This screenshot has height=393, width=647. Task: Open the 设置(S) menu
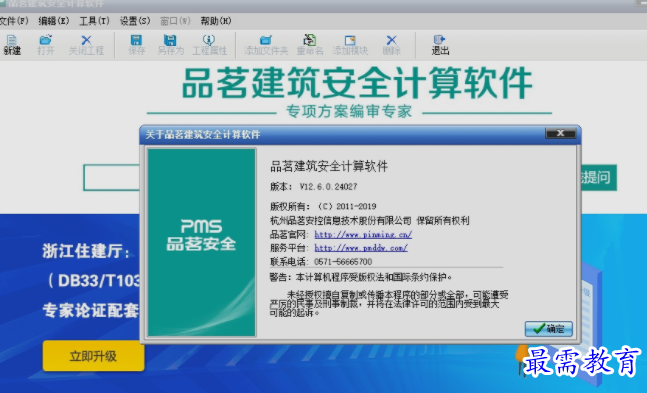(135, 21)
